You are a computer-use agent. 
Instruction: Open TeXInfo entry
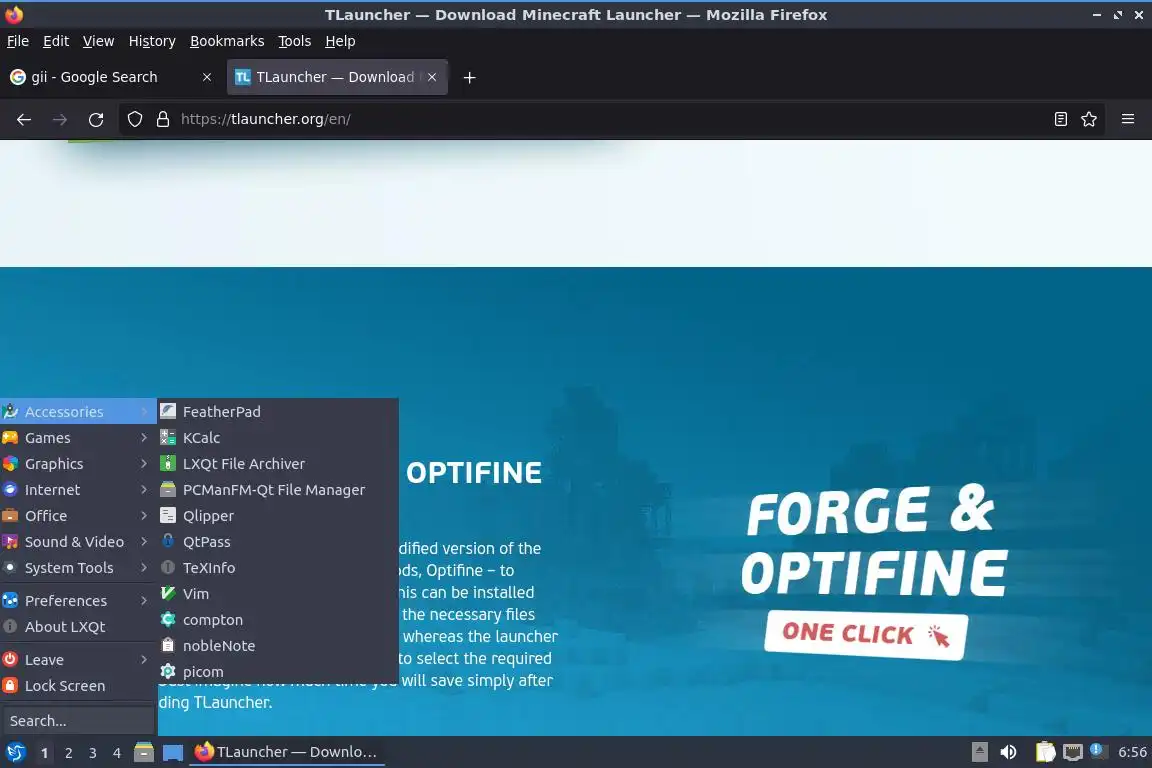278,567
